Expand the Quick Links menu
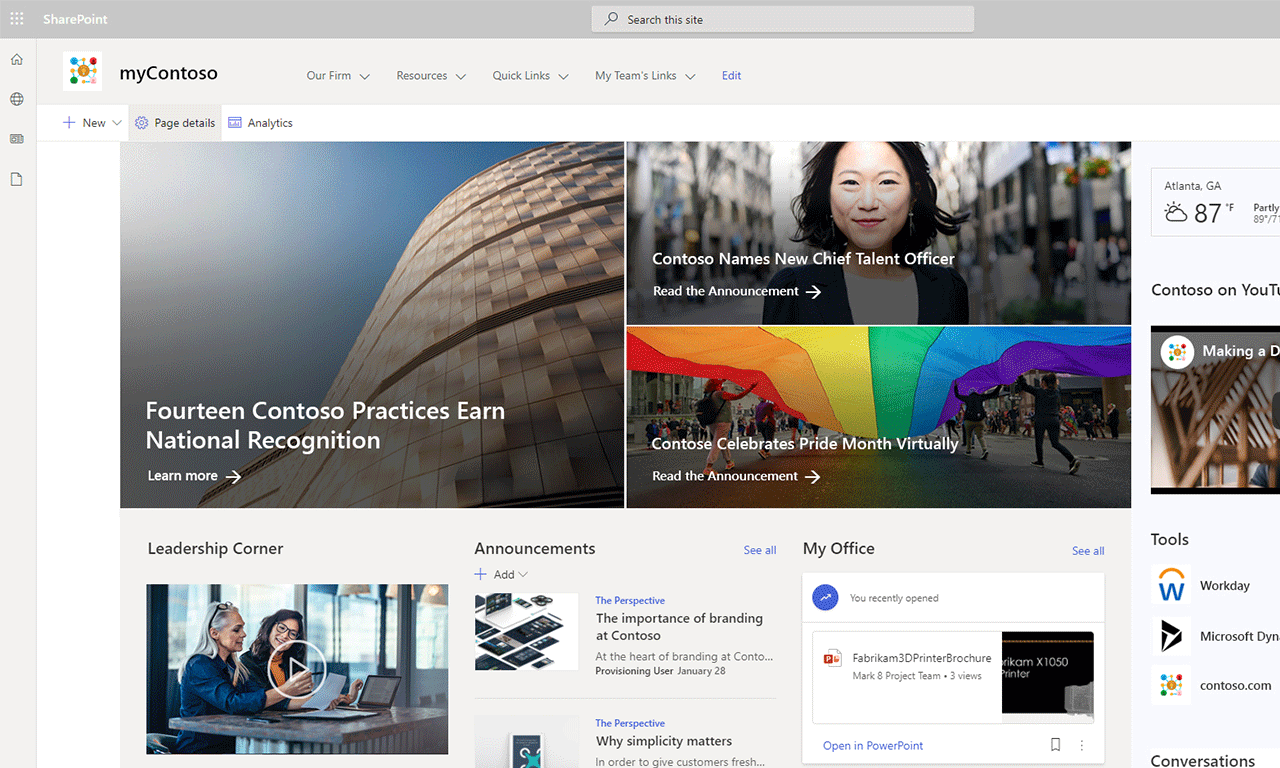The width and height of the screenshot is (1280, 768). [x=564, y=76]
